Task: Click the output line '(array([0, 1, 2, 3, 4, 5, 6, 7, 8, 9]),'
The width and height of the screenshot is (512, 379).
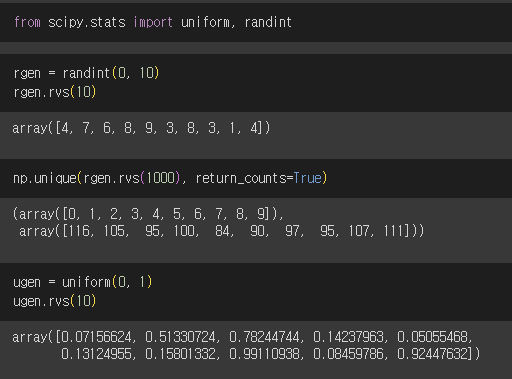Action: [148, 214]
